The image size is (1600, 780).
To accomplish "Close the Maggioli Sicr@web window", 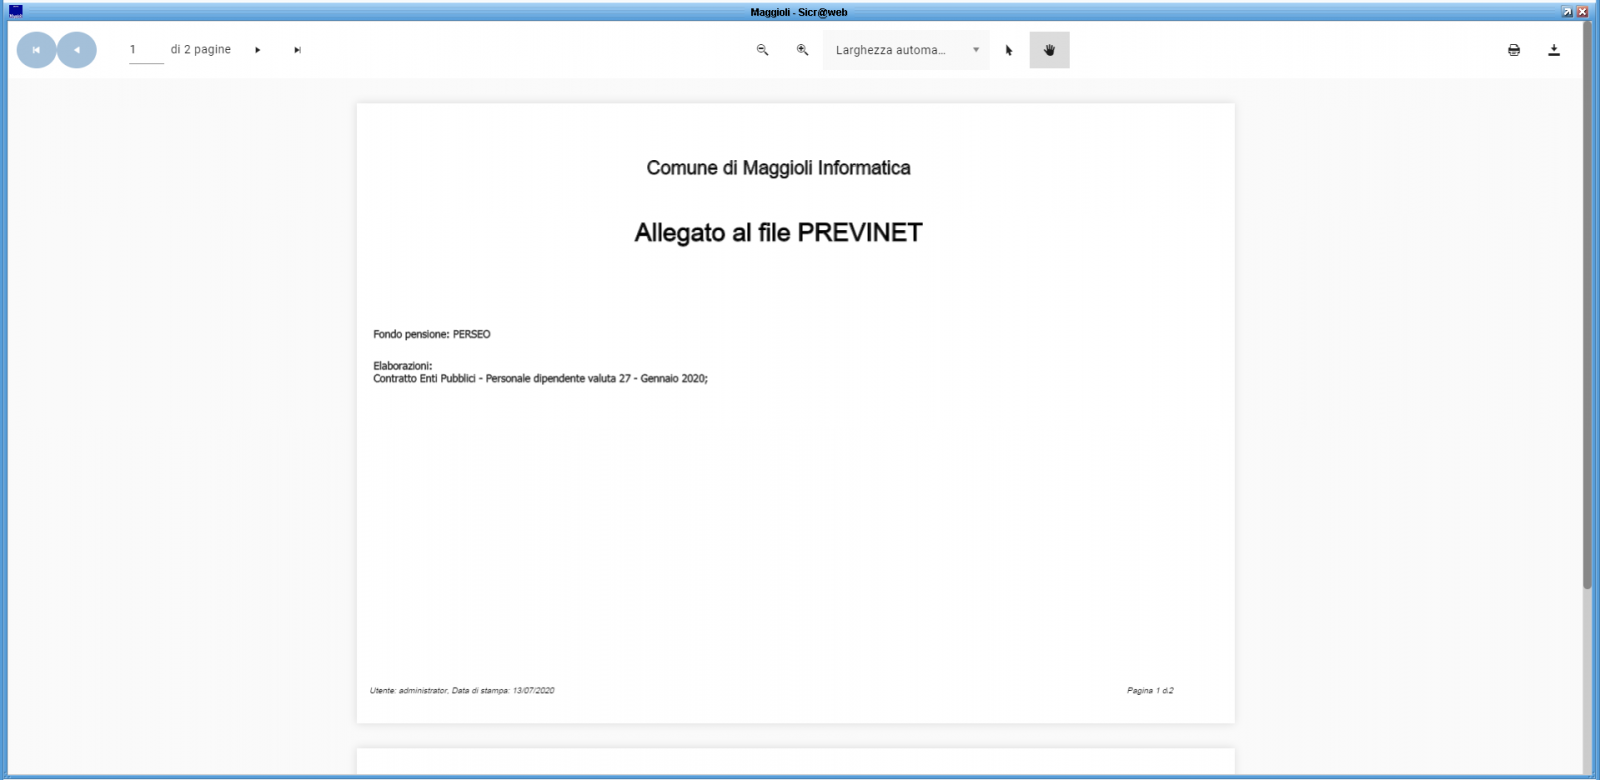I will 1582,12.
